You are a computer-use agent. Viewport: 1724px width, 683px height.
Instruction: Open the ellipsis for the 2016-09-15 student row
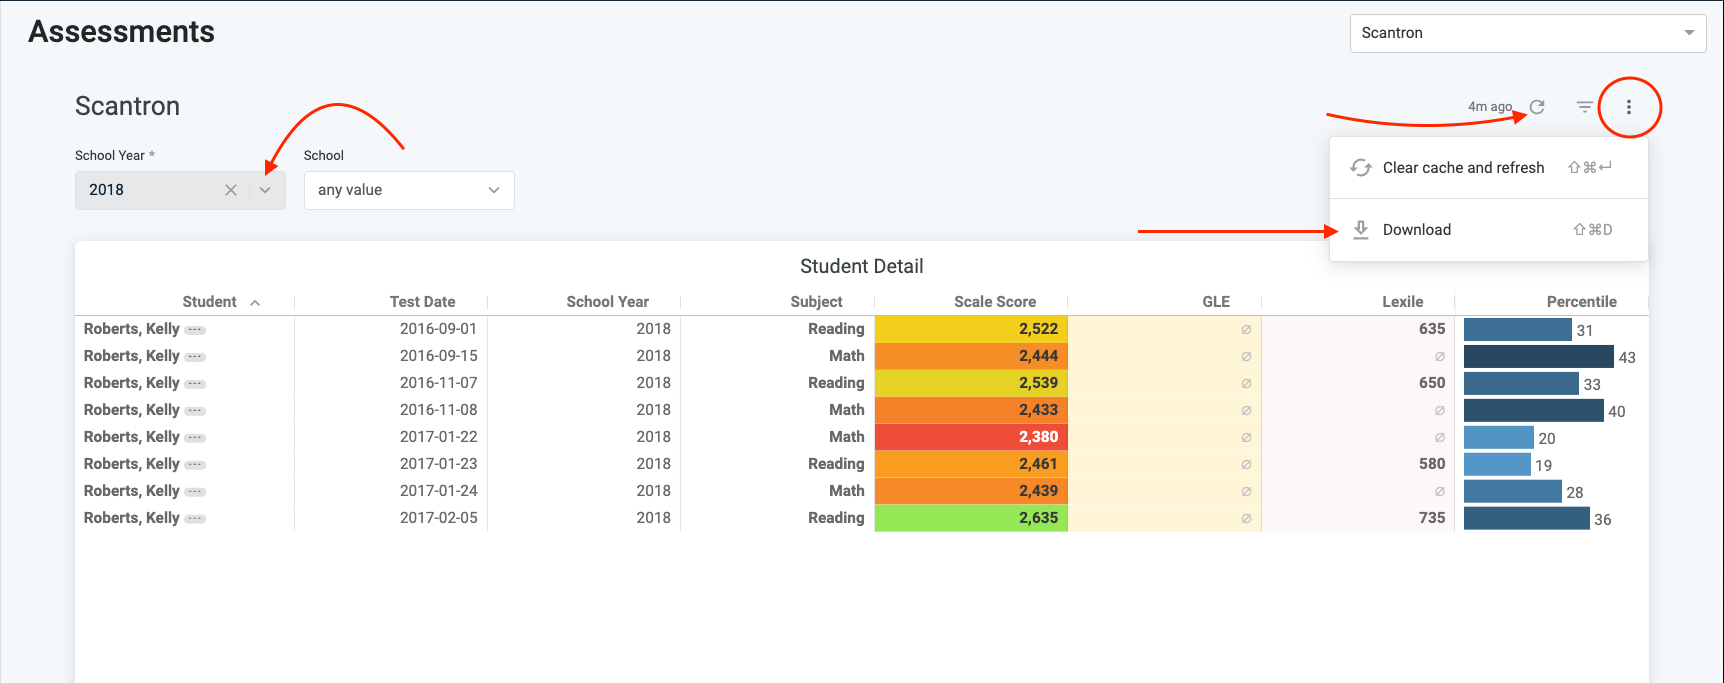click(x=195, y=357)
